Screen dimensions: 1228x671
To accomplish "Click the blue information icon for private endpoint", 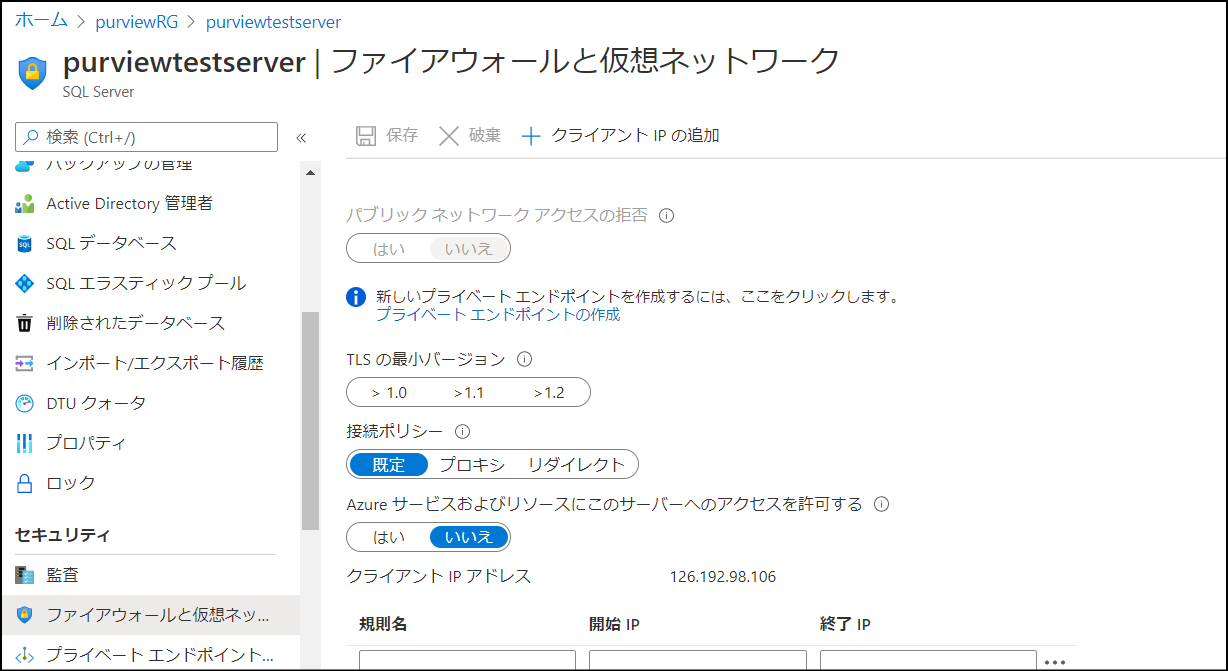I will [356, 297].
